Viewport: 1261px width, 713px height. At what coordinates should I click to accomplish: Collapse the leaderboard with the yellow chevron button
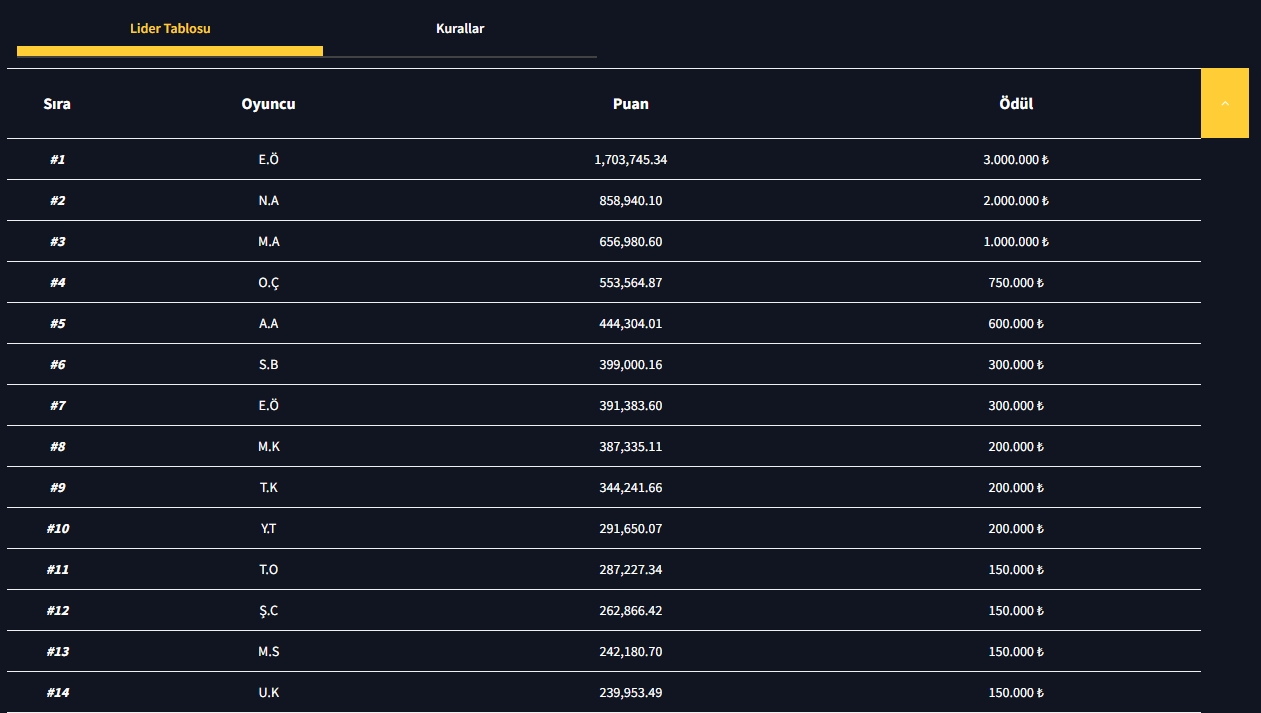[x=1225, y=103]
